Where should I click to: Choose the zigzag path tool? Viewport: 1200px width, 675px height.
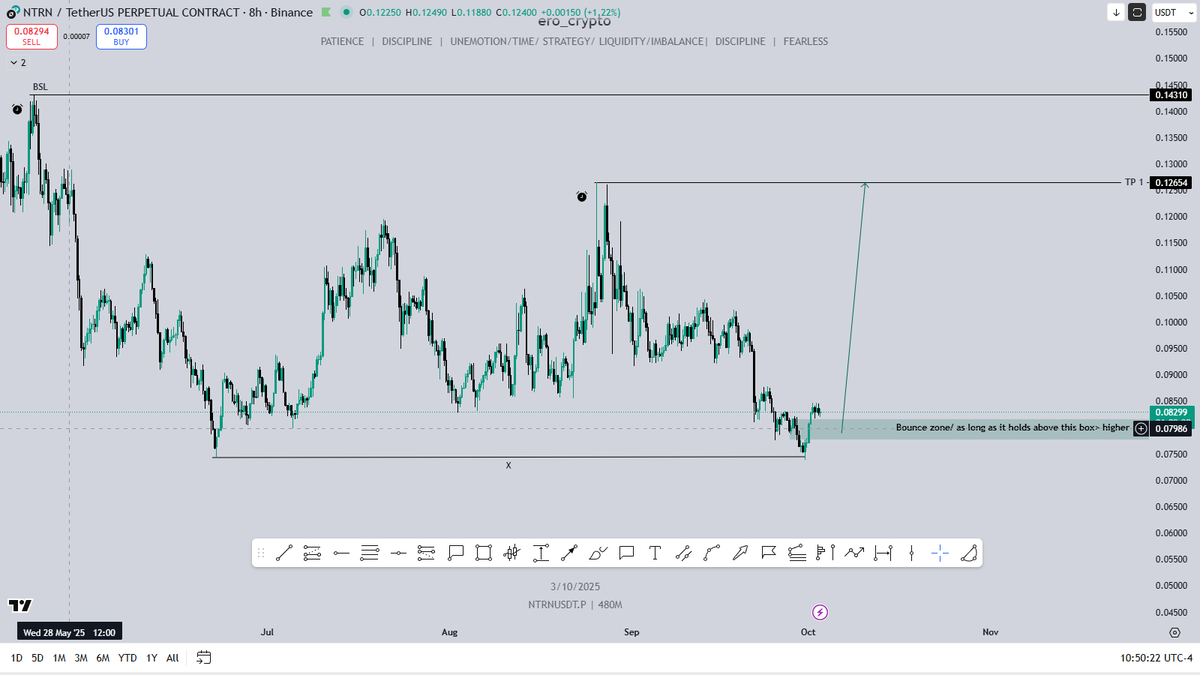pos(854,552)
